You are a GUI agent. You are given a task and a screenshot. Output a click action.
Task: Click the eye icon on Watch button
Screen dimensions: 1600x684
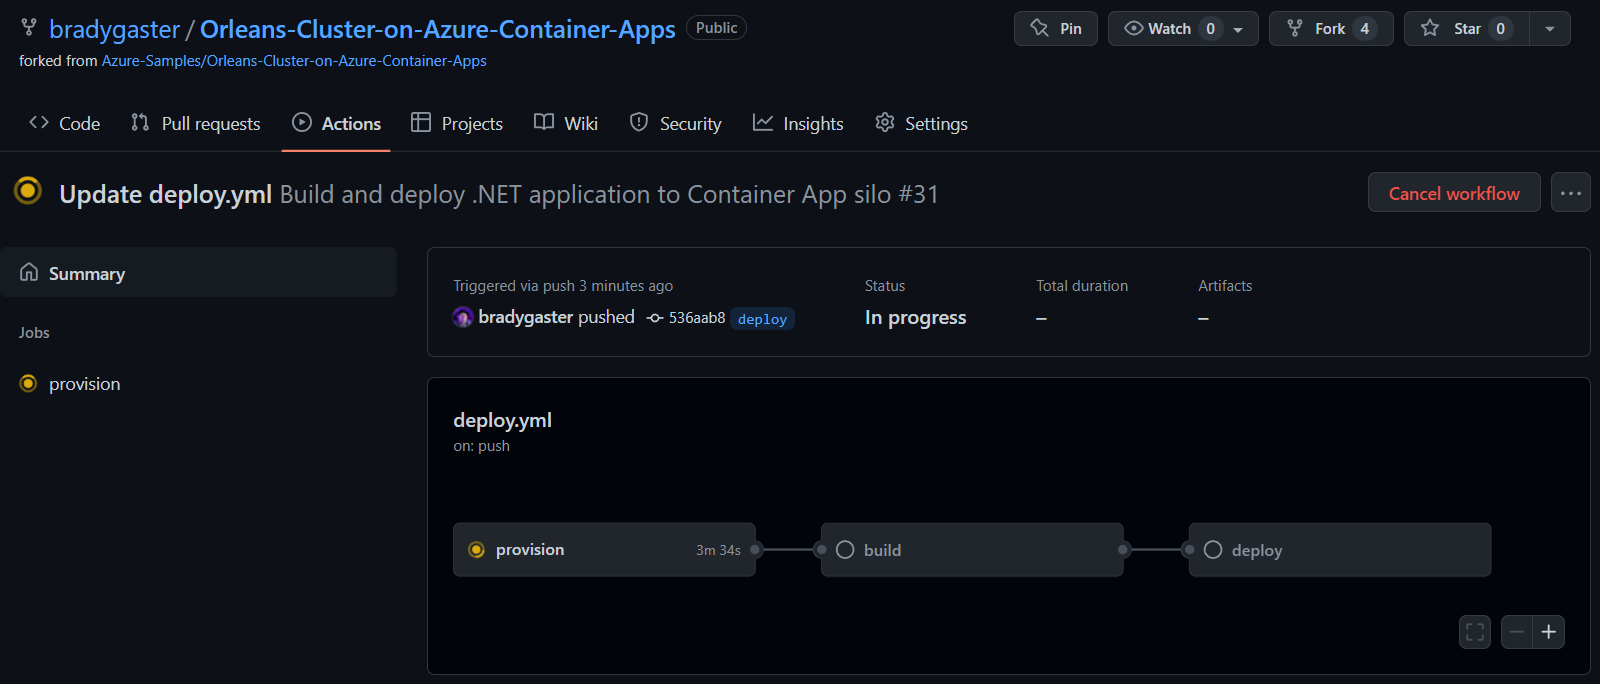pyautogui.click(x=1134, y=28)
